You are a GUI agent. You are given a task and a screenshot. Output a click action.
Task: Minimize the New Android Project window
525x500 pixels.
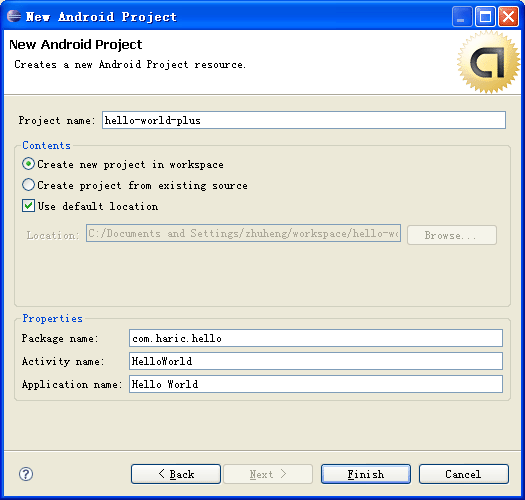[x=462, y=16]
